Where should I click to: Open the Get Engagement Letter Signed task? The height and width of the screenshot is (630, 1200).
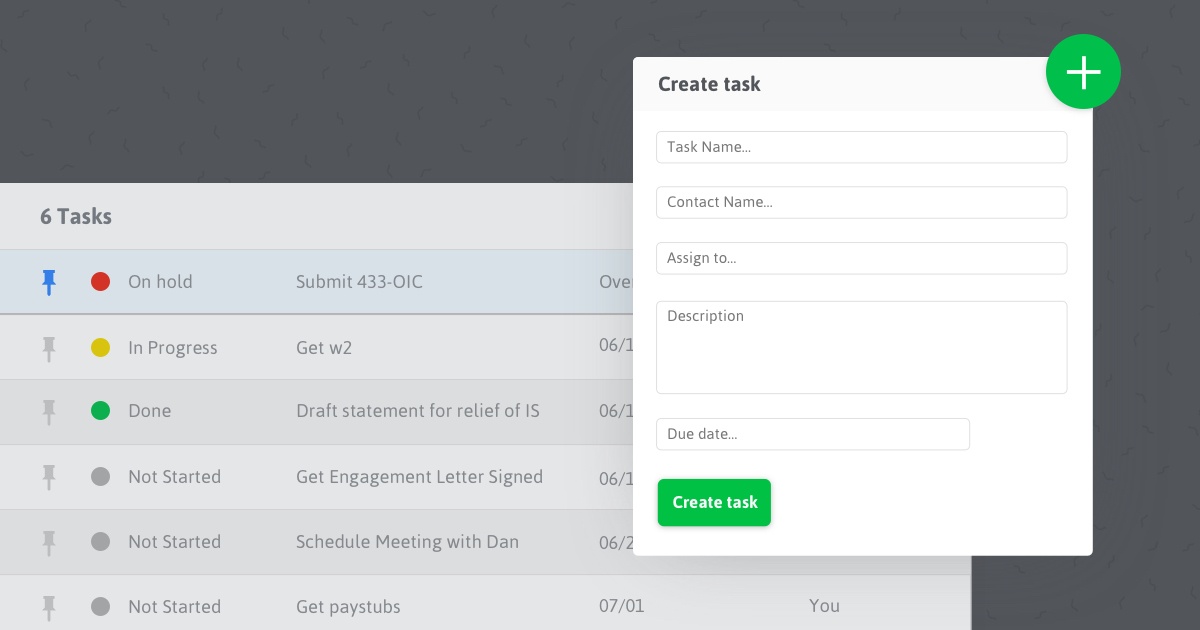[x=419, y=477]
